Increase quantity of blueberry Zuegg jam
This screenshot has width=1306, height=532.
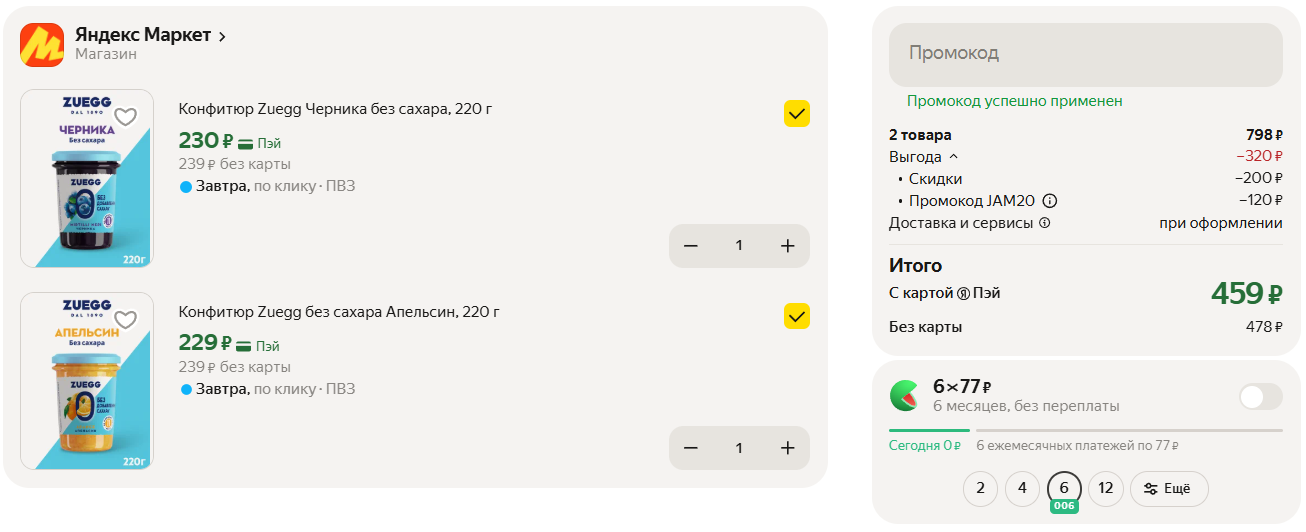[787, 246]
